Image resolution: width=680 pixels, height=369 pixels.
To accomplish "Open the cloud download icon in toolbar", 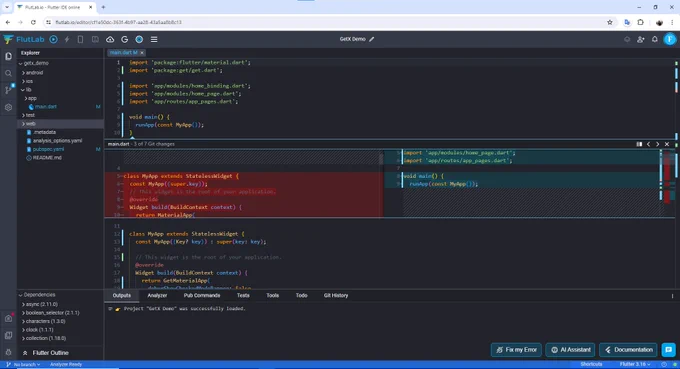I will click(110, 39).
